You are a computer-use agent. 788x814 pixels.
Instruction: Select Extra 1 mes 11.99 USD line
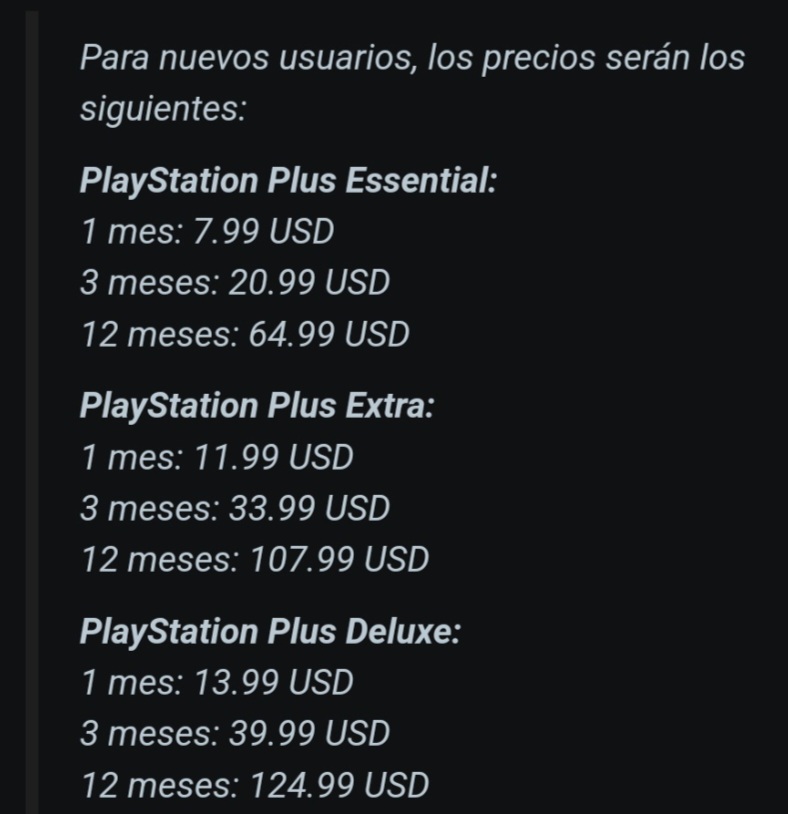click(x=218, y=457)
